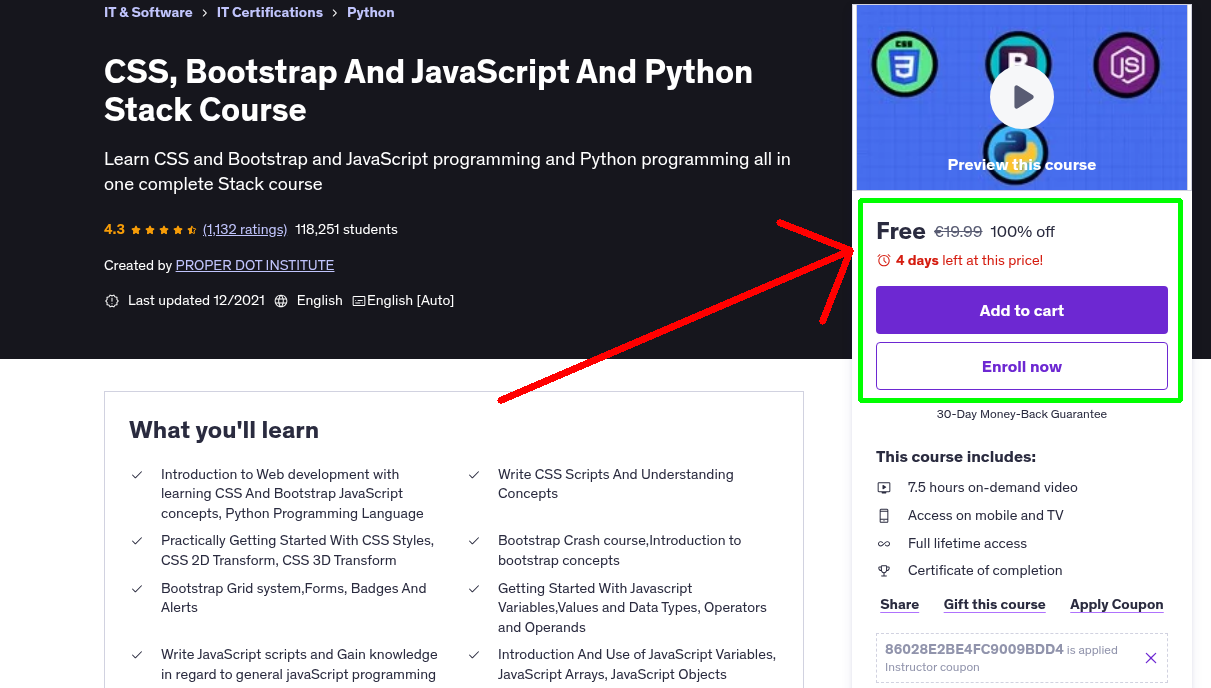Click the 4.3 rating number
Viewport: 1211px width, 688px height.
click(114, 230)
